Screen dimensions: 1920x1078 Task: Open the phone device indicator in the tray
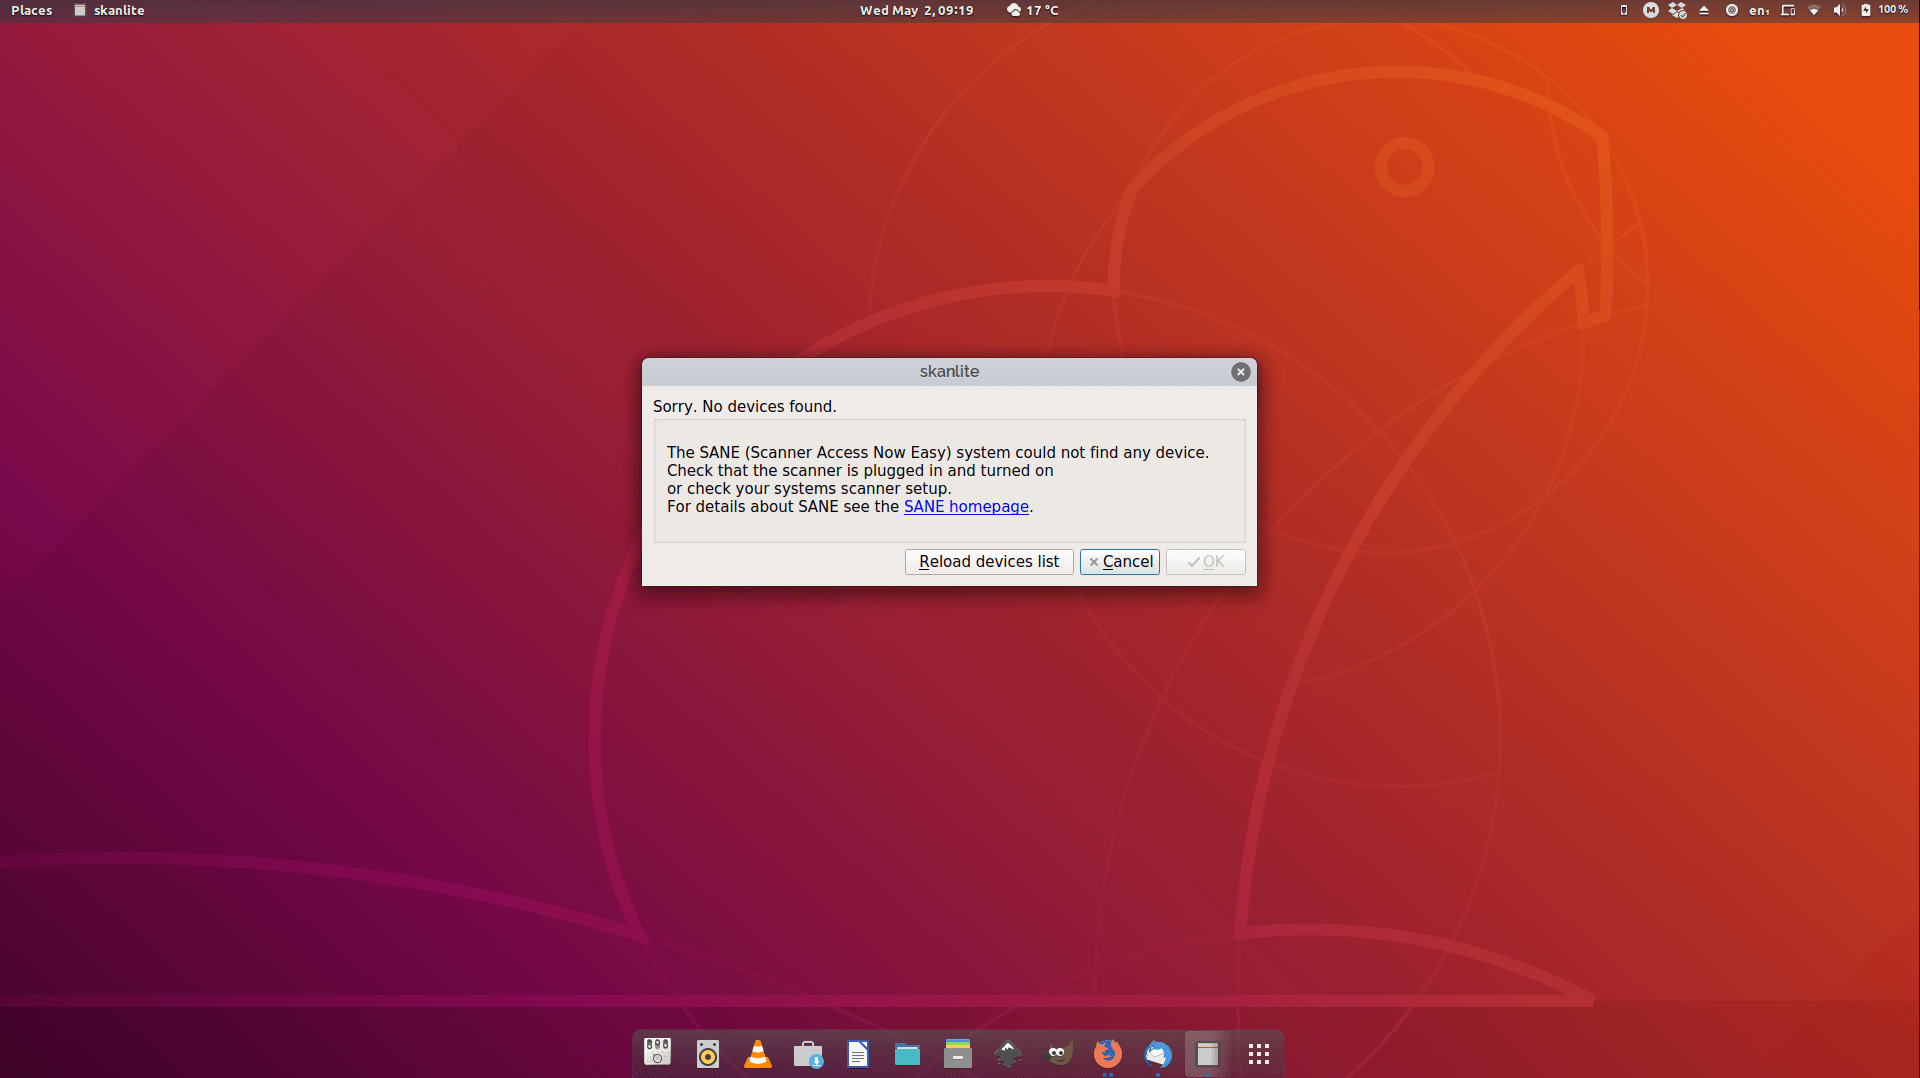click(x=1624, y=11)
